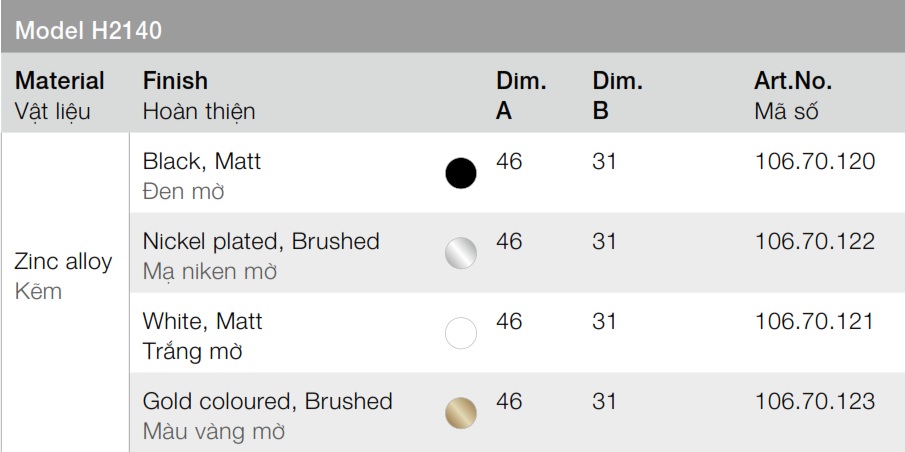Click the Zinc alloy material cell
The width and height of the screenshot is (905, 452).
[64, 262]
